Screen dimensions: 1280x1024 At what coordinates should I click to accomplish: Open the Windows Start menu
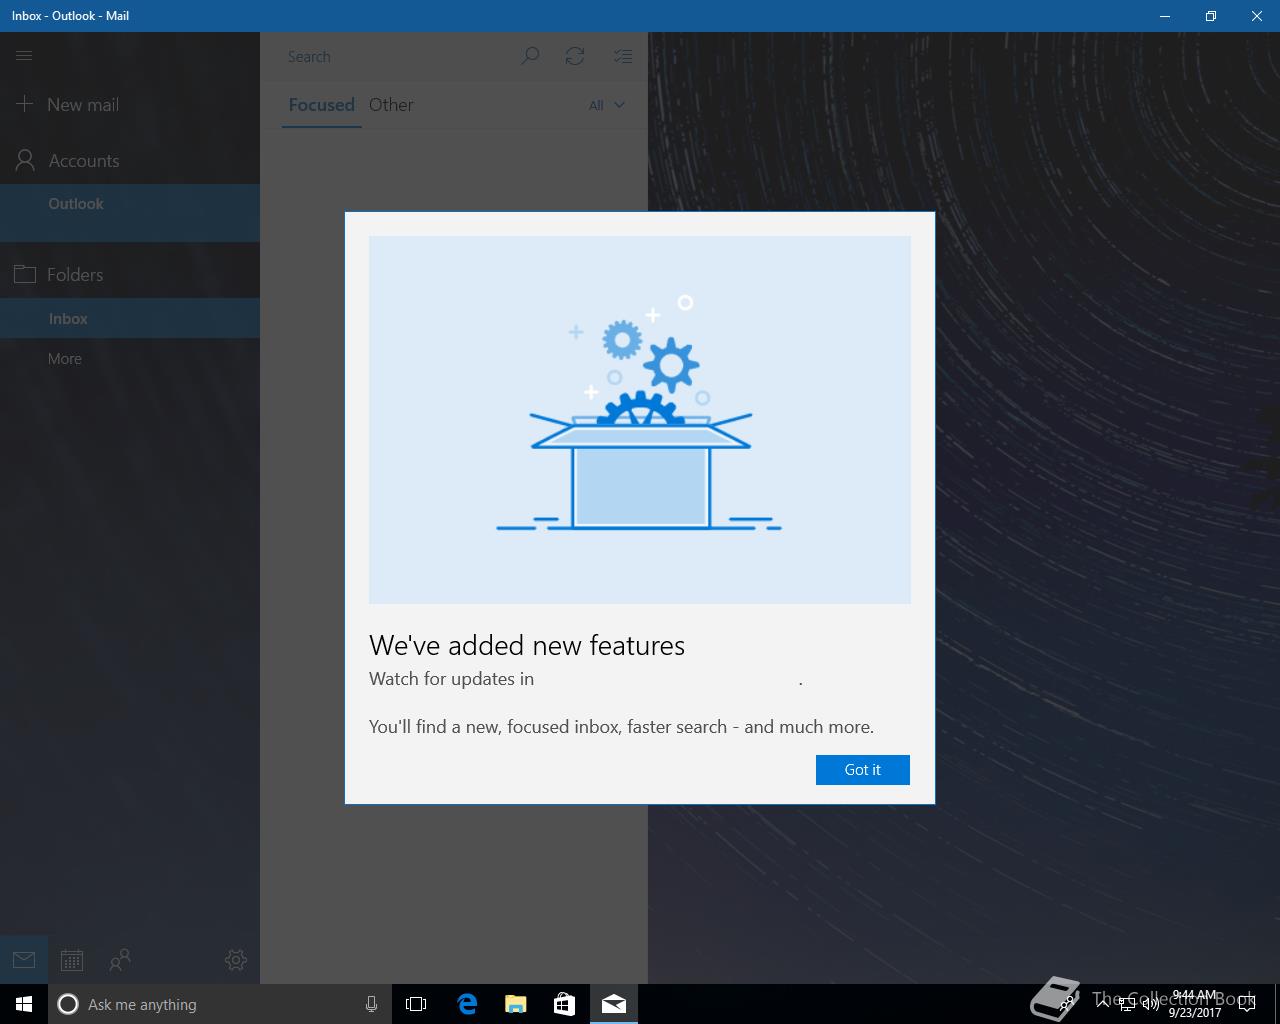24,1004
